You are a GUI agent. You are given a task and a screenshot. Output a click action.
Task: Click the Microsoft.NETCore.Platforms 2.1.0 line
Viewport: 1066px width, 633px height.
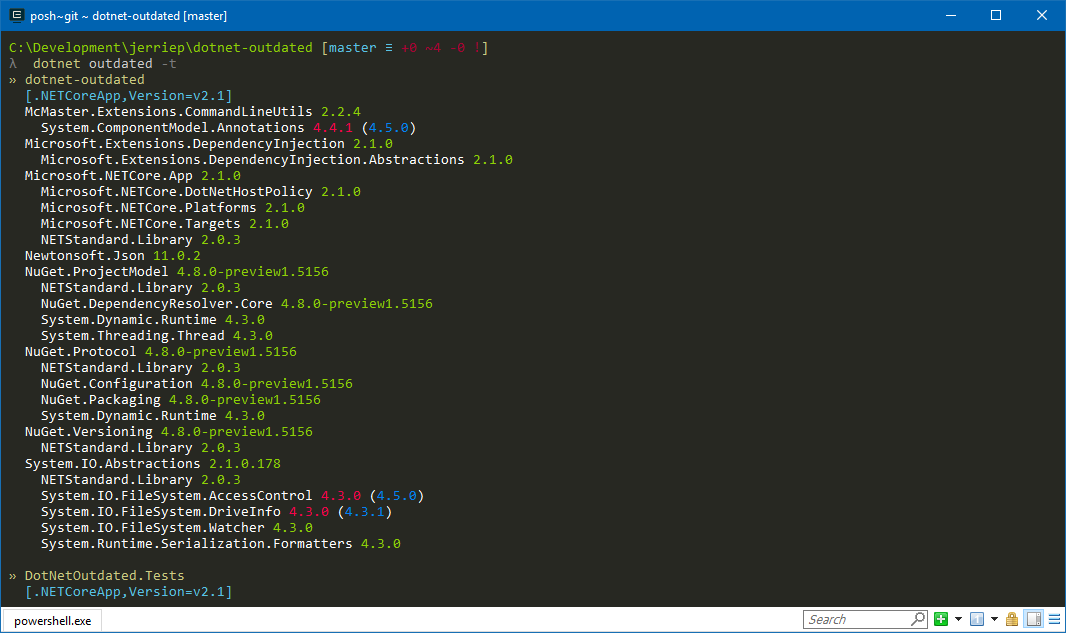[x=173, y=207]
